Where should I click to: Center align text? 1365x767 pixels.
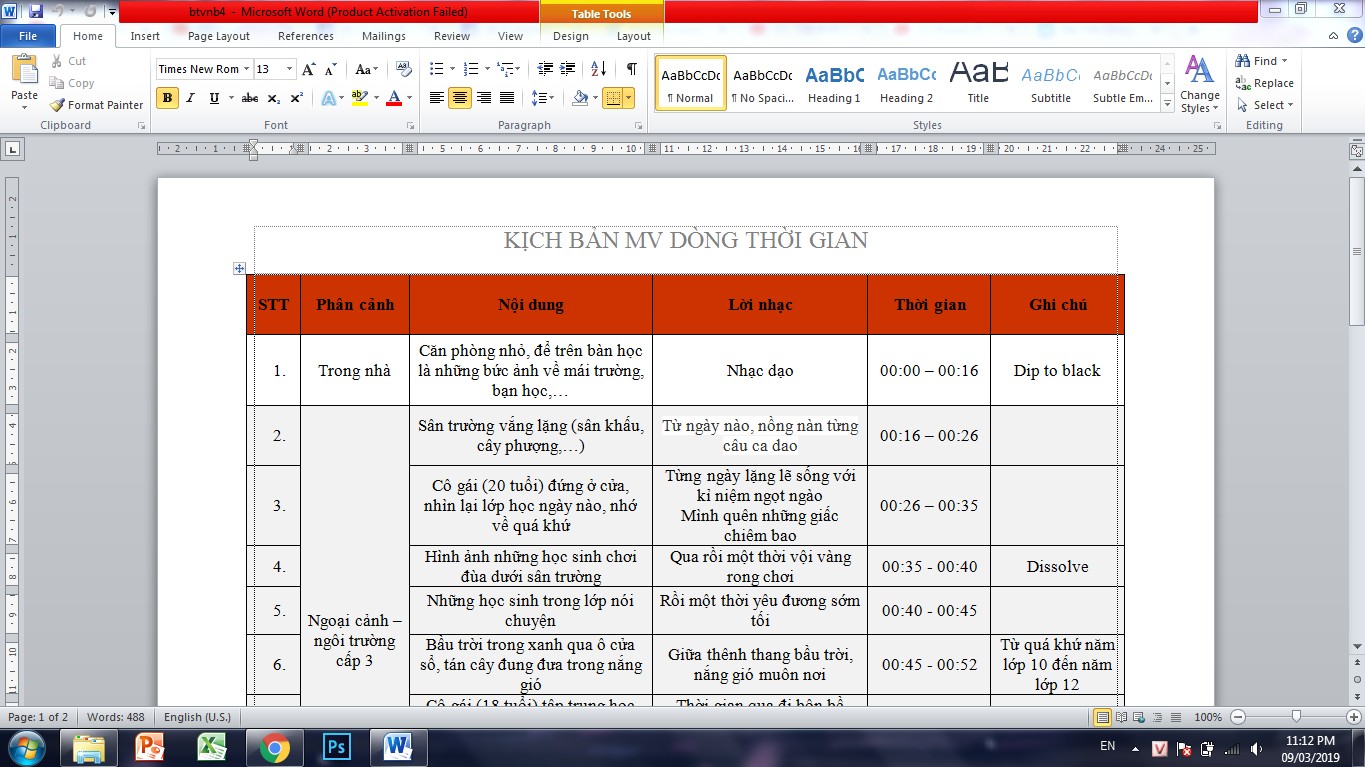click(460, 98)
